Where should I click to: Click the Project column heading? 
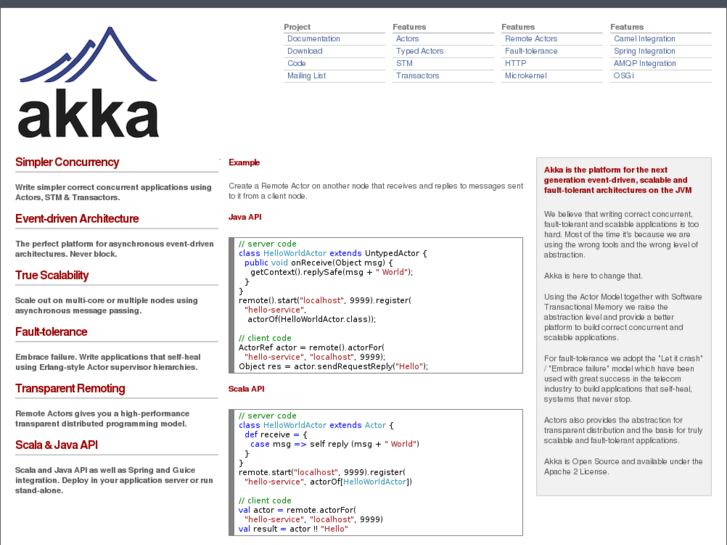pos(297,27)
